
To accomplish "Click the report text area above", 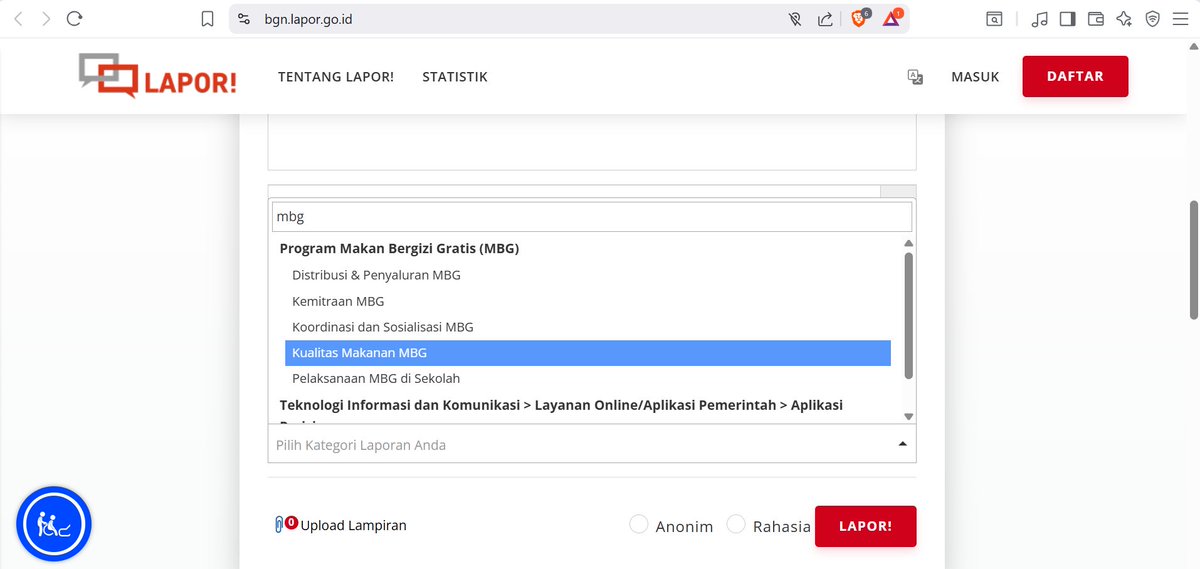I will tap(592, 141).
